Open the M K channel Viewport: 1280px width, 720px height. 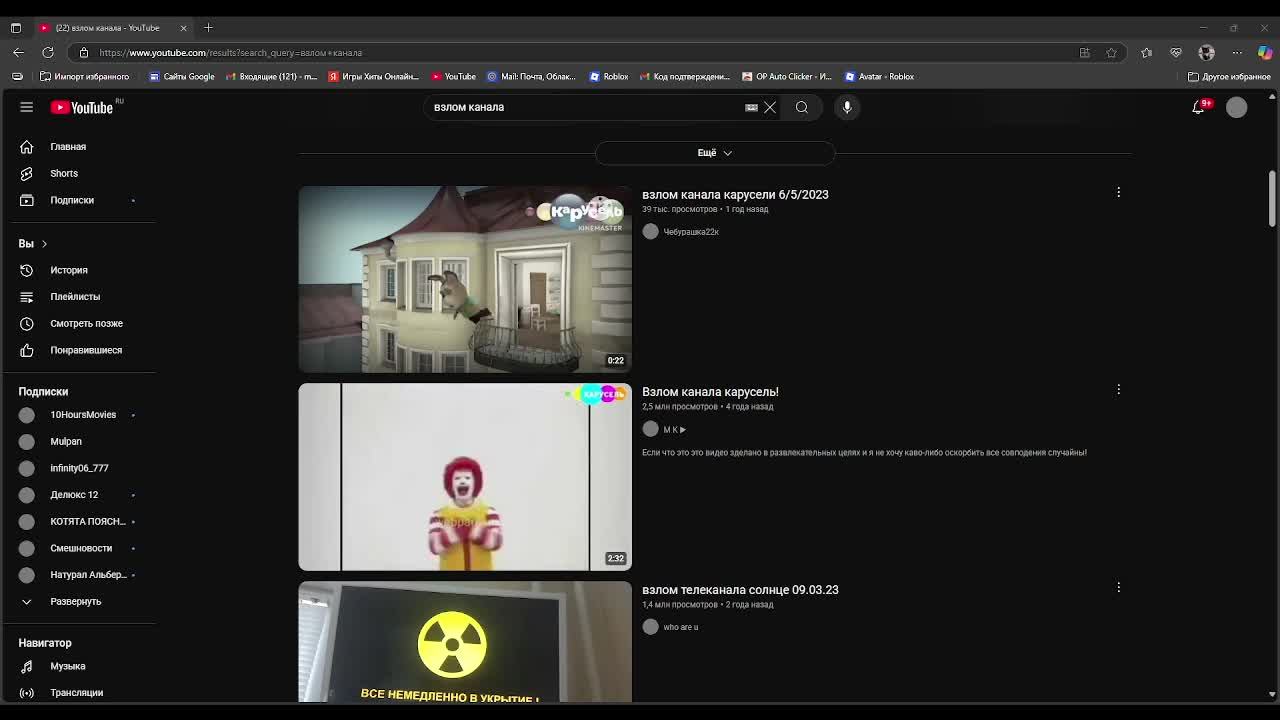click(674, 430)
